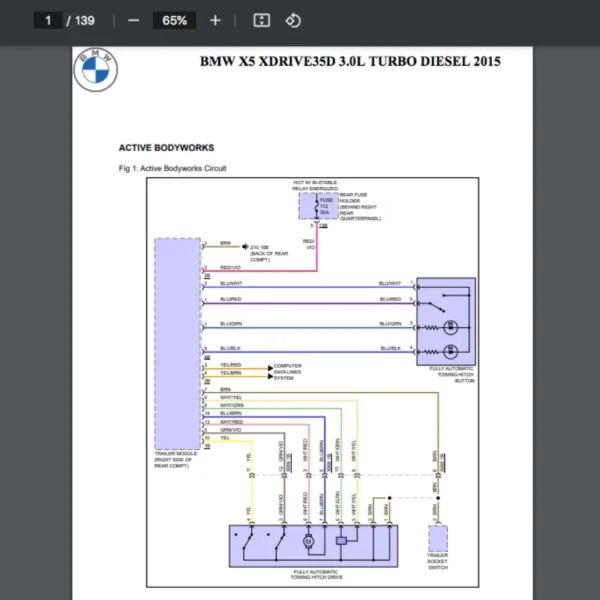The image size is (600, 600).
Task: Click the Rear Fuse Holder label
Action: [355, 203]
